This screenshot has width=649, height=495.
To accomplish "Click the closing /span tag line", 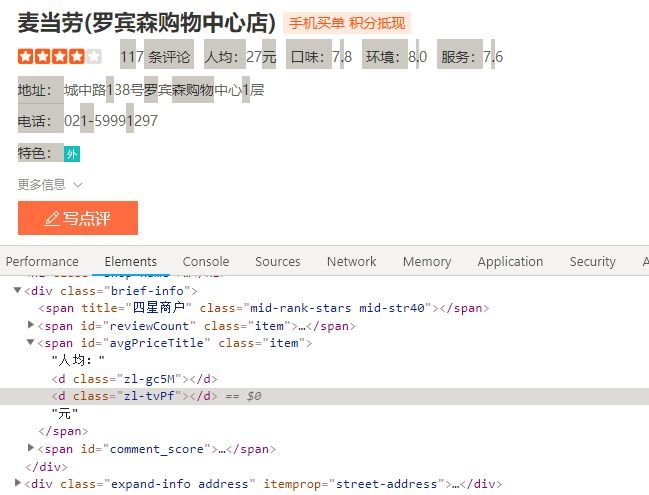I will 63,431.
